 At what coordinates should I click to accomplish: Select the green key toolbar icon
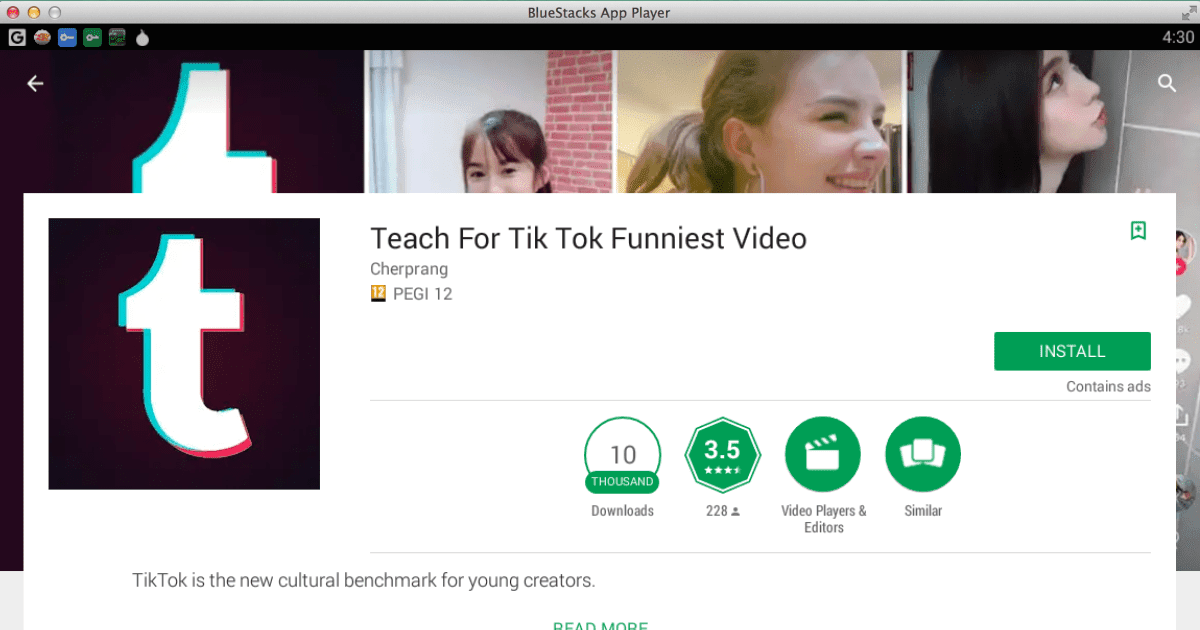pos(92,37)
